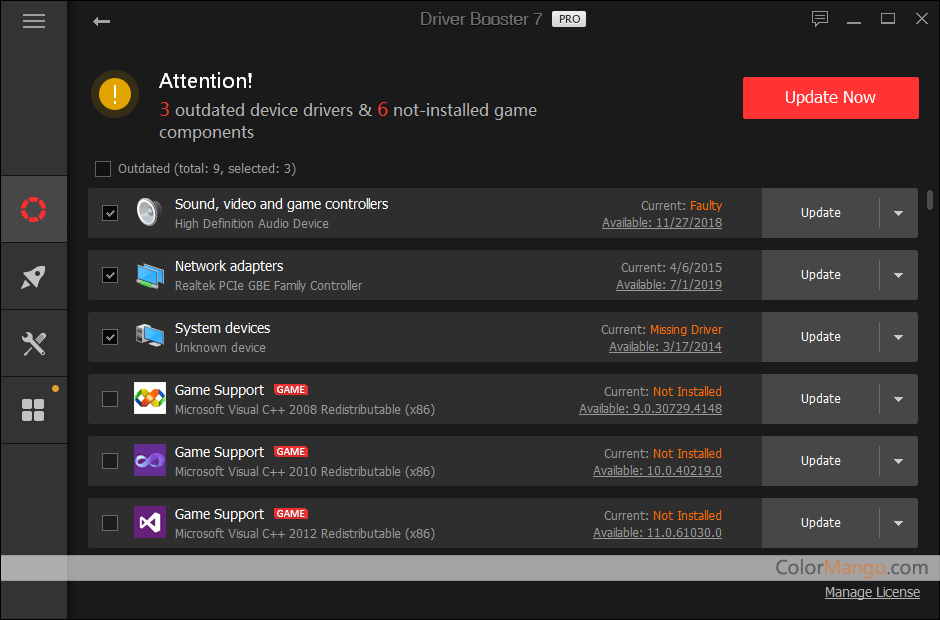940x620 pixels.
Task: Open Available: 9.0.30729.4148 details
Action: click(650, 409)
